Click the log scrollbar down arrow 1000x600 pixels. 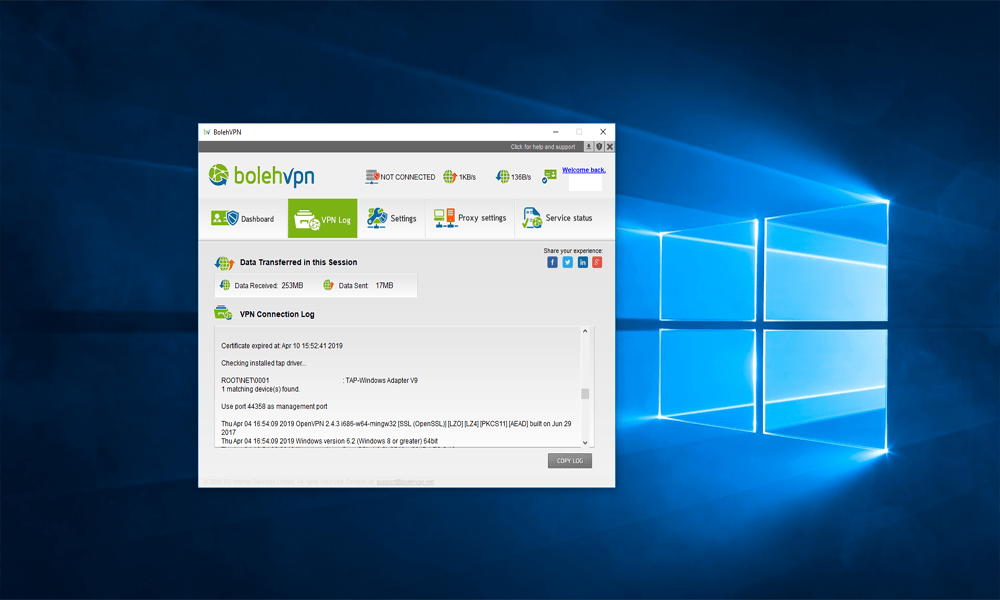click(x=585, y=443)
